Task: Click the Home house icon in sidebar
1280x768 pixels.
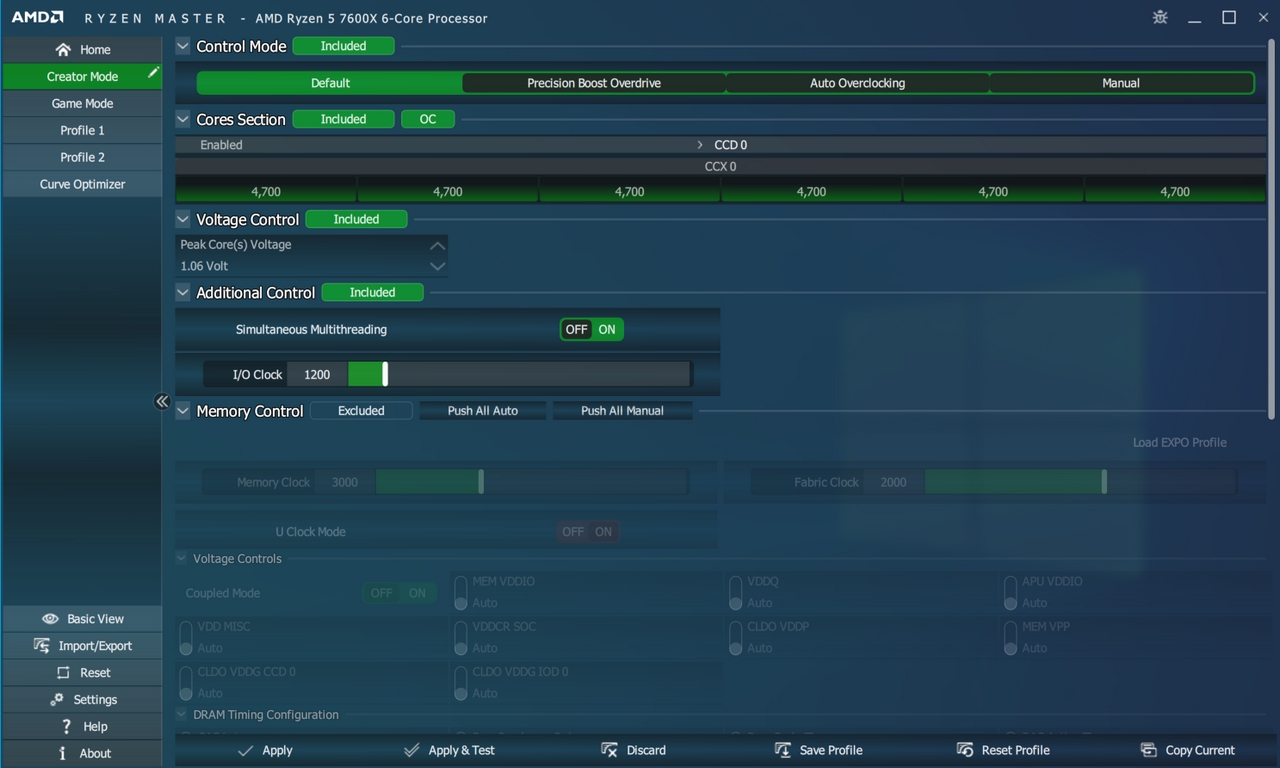Action: tap(63, 49)
